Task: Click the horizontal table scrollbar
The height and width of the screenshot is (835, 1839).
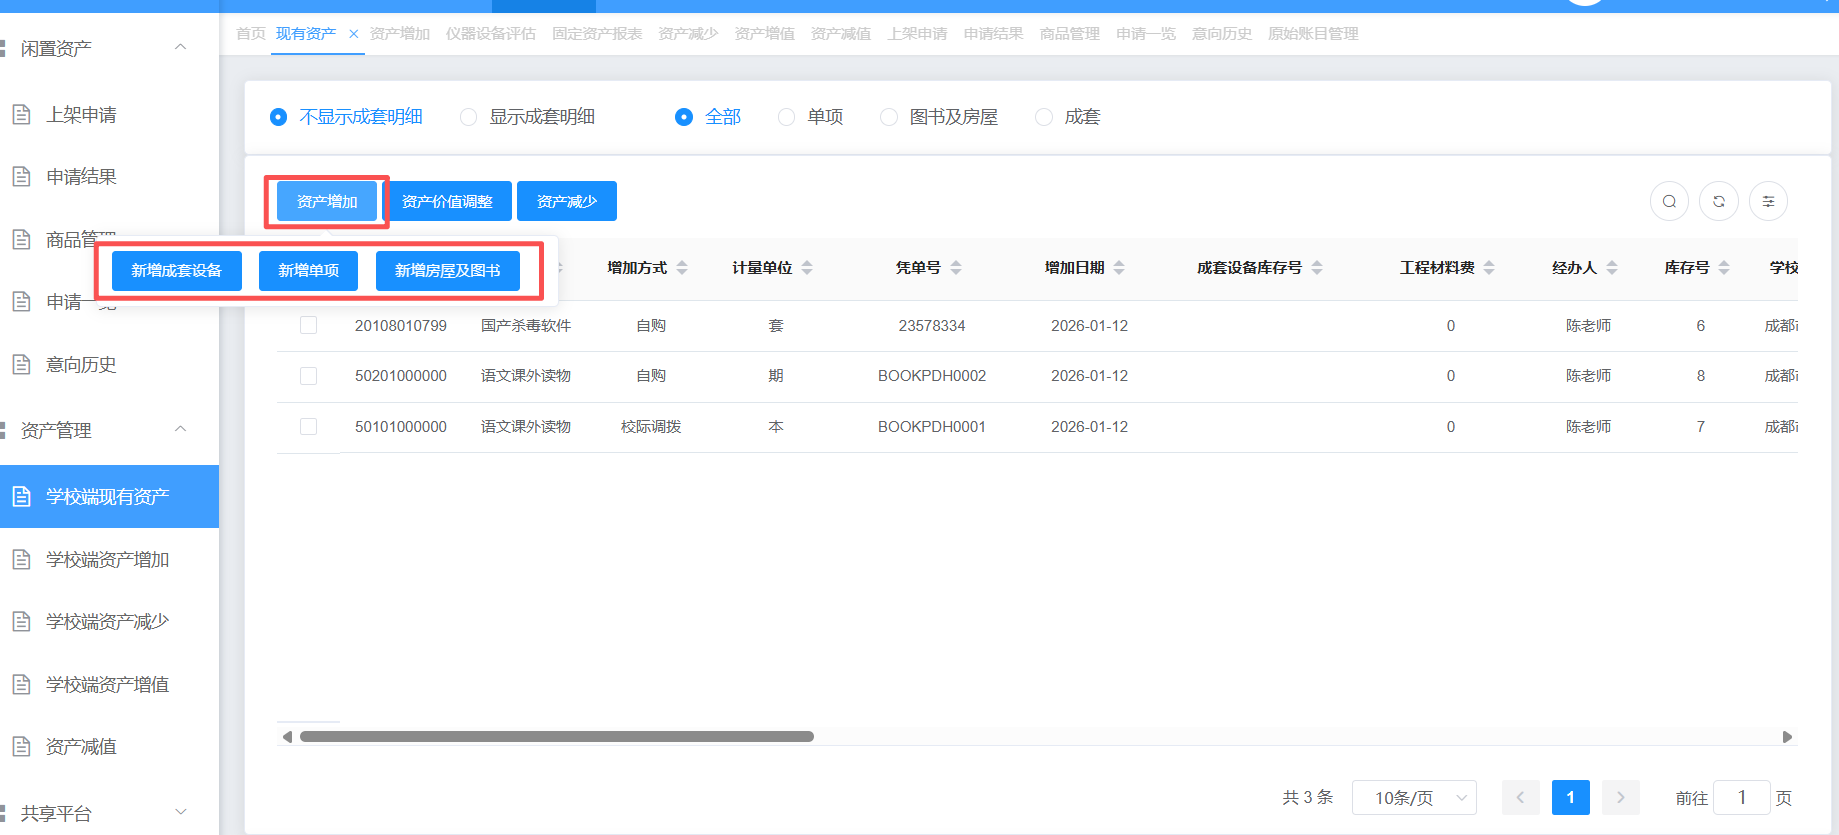Action: pos(556,737)
